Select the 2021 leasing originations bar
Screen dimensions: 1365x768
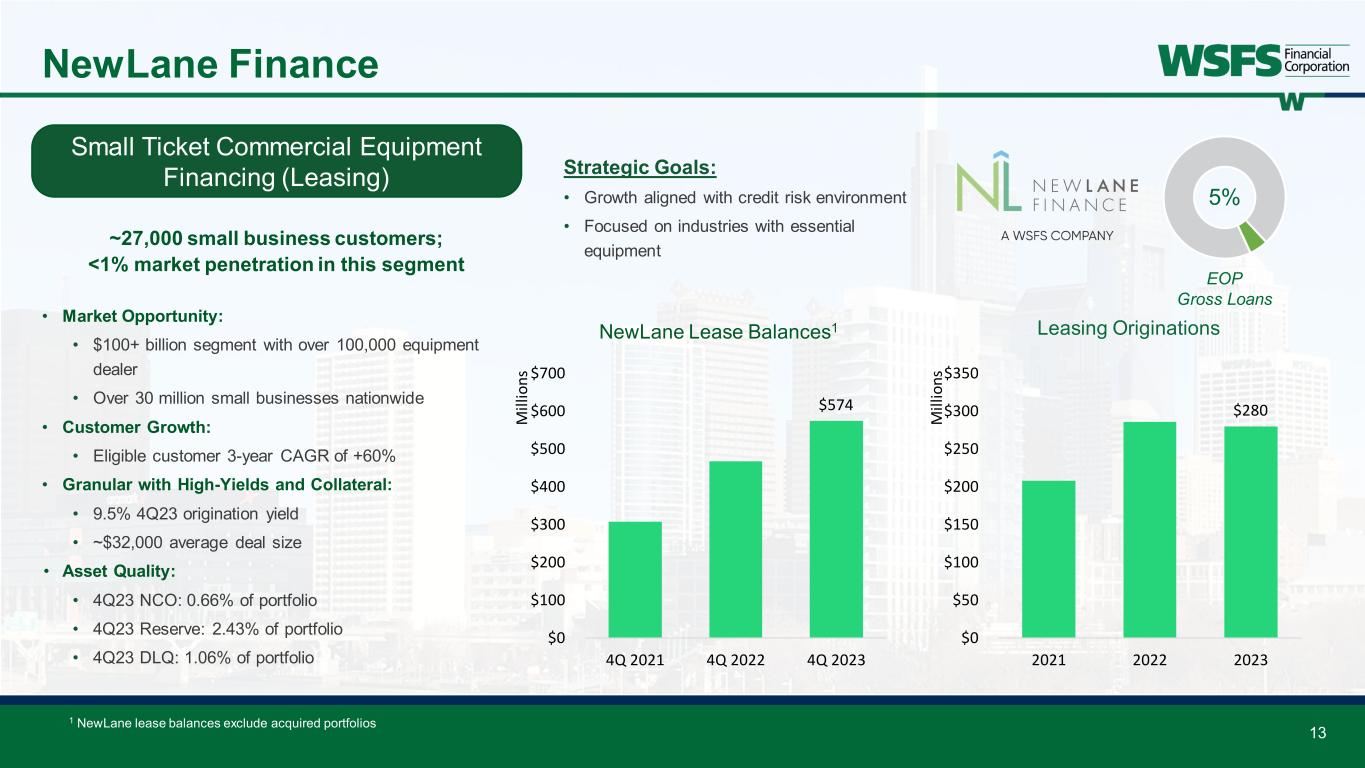pyautogui.click(x=1048, y=558)
